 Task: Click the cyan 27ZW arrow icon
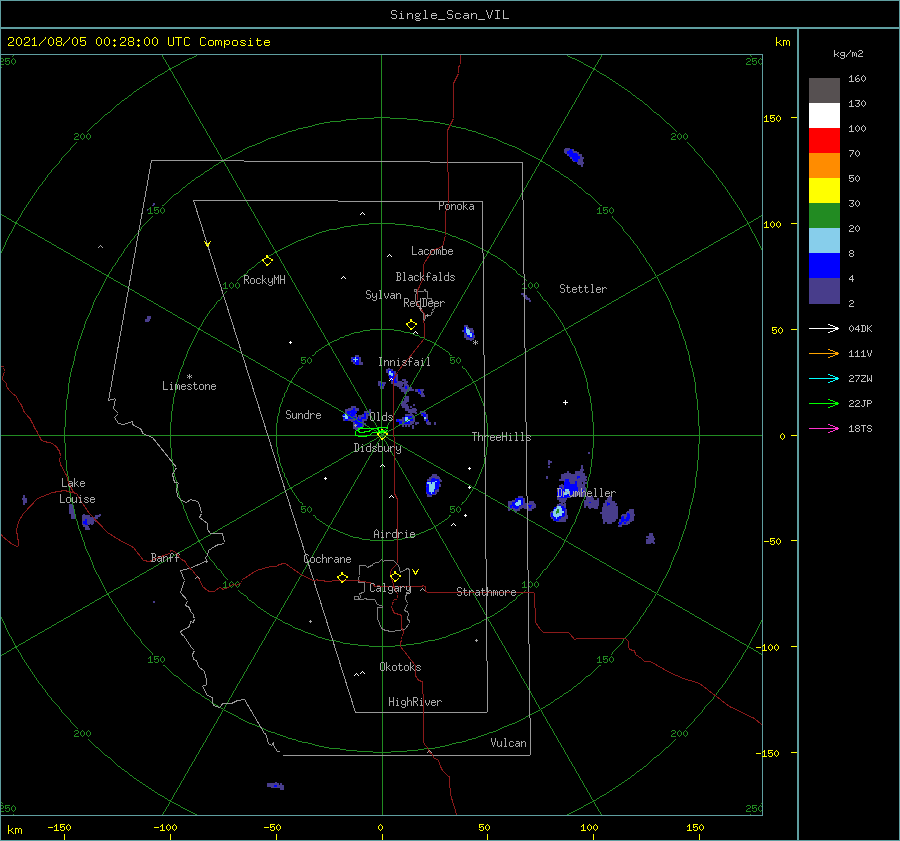click(x=824, y=378)
